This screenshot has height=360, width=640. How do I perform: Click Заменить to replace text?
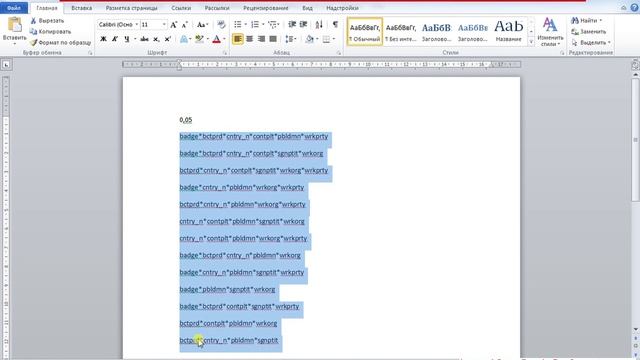[589, 31]
